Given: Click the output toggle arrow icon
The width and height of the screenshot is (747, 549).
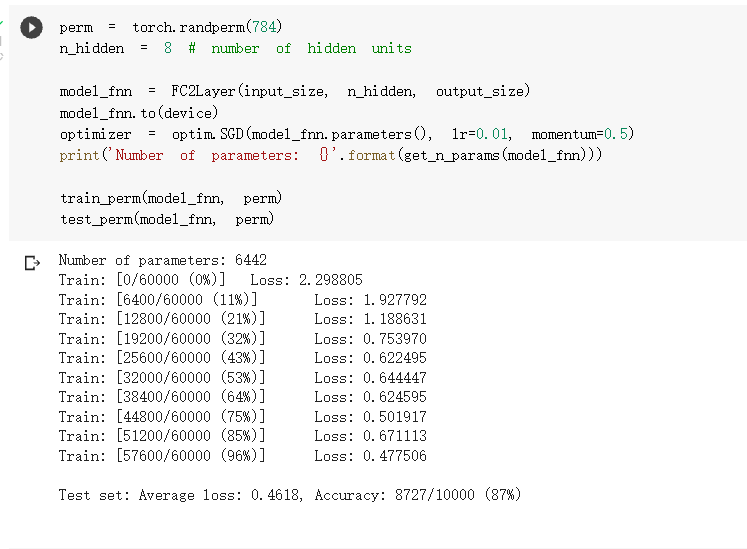Looking at the screenshot, I should click(32, 263).
